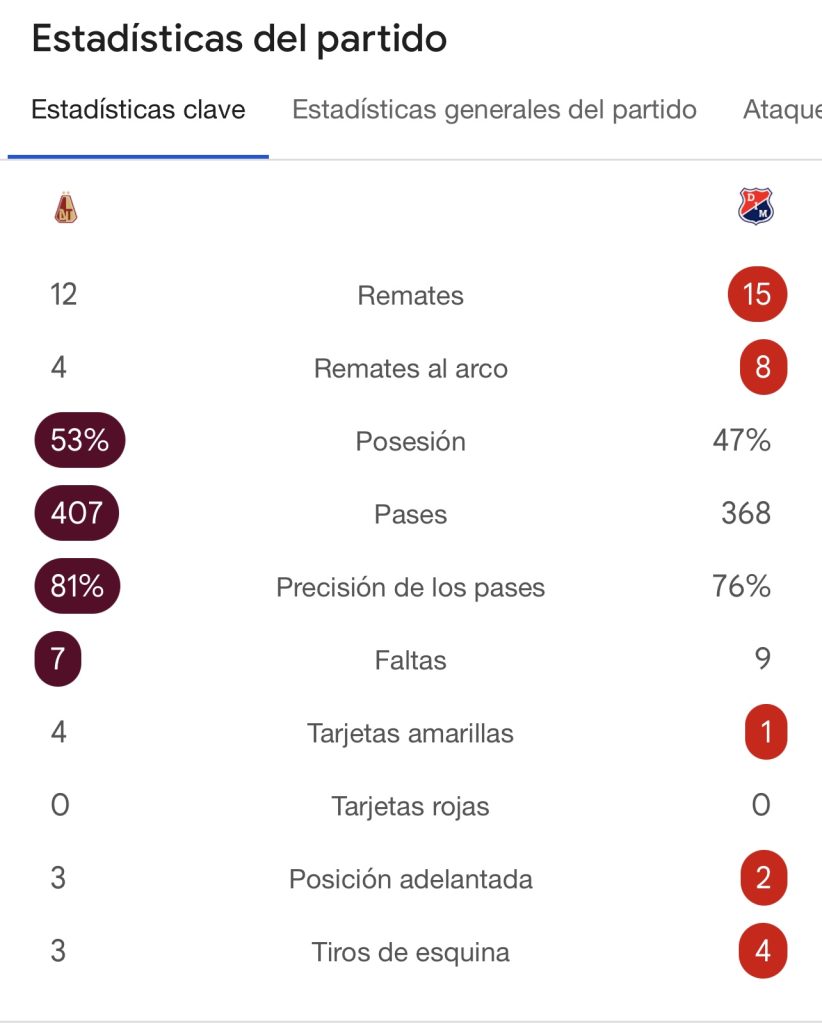Select the Estadísticas clave tab

click(x=138, y=109)
